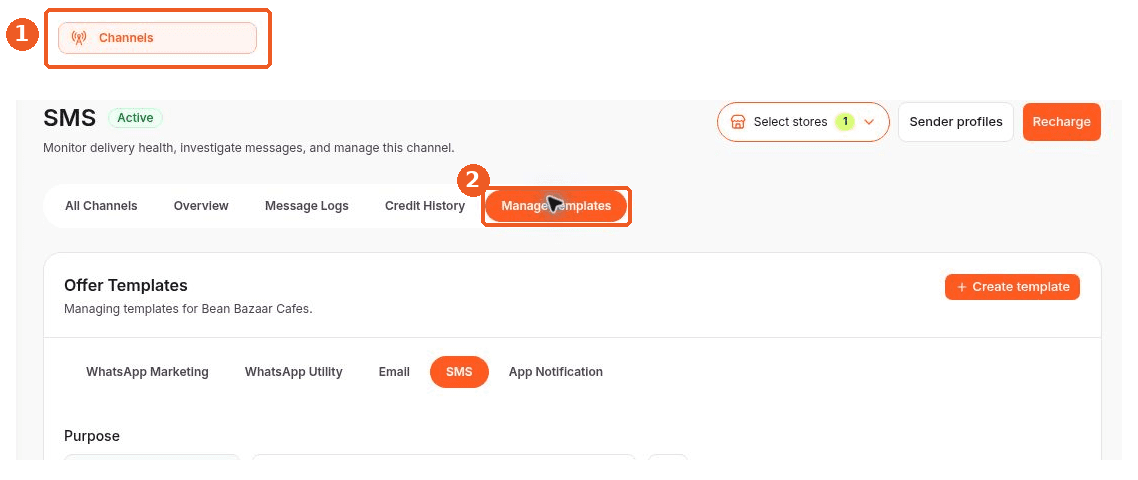Select the WhatsApp Marketing template type
The height and width of the screenshot is (480, 1138).
147,372
